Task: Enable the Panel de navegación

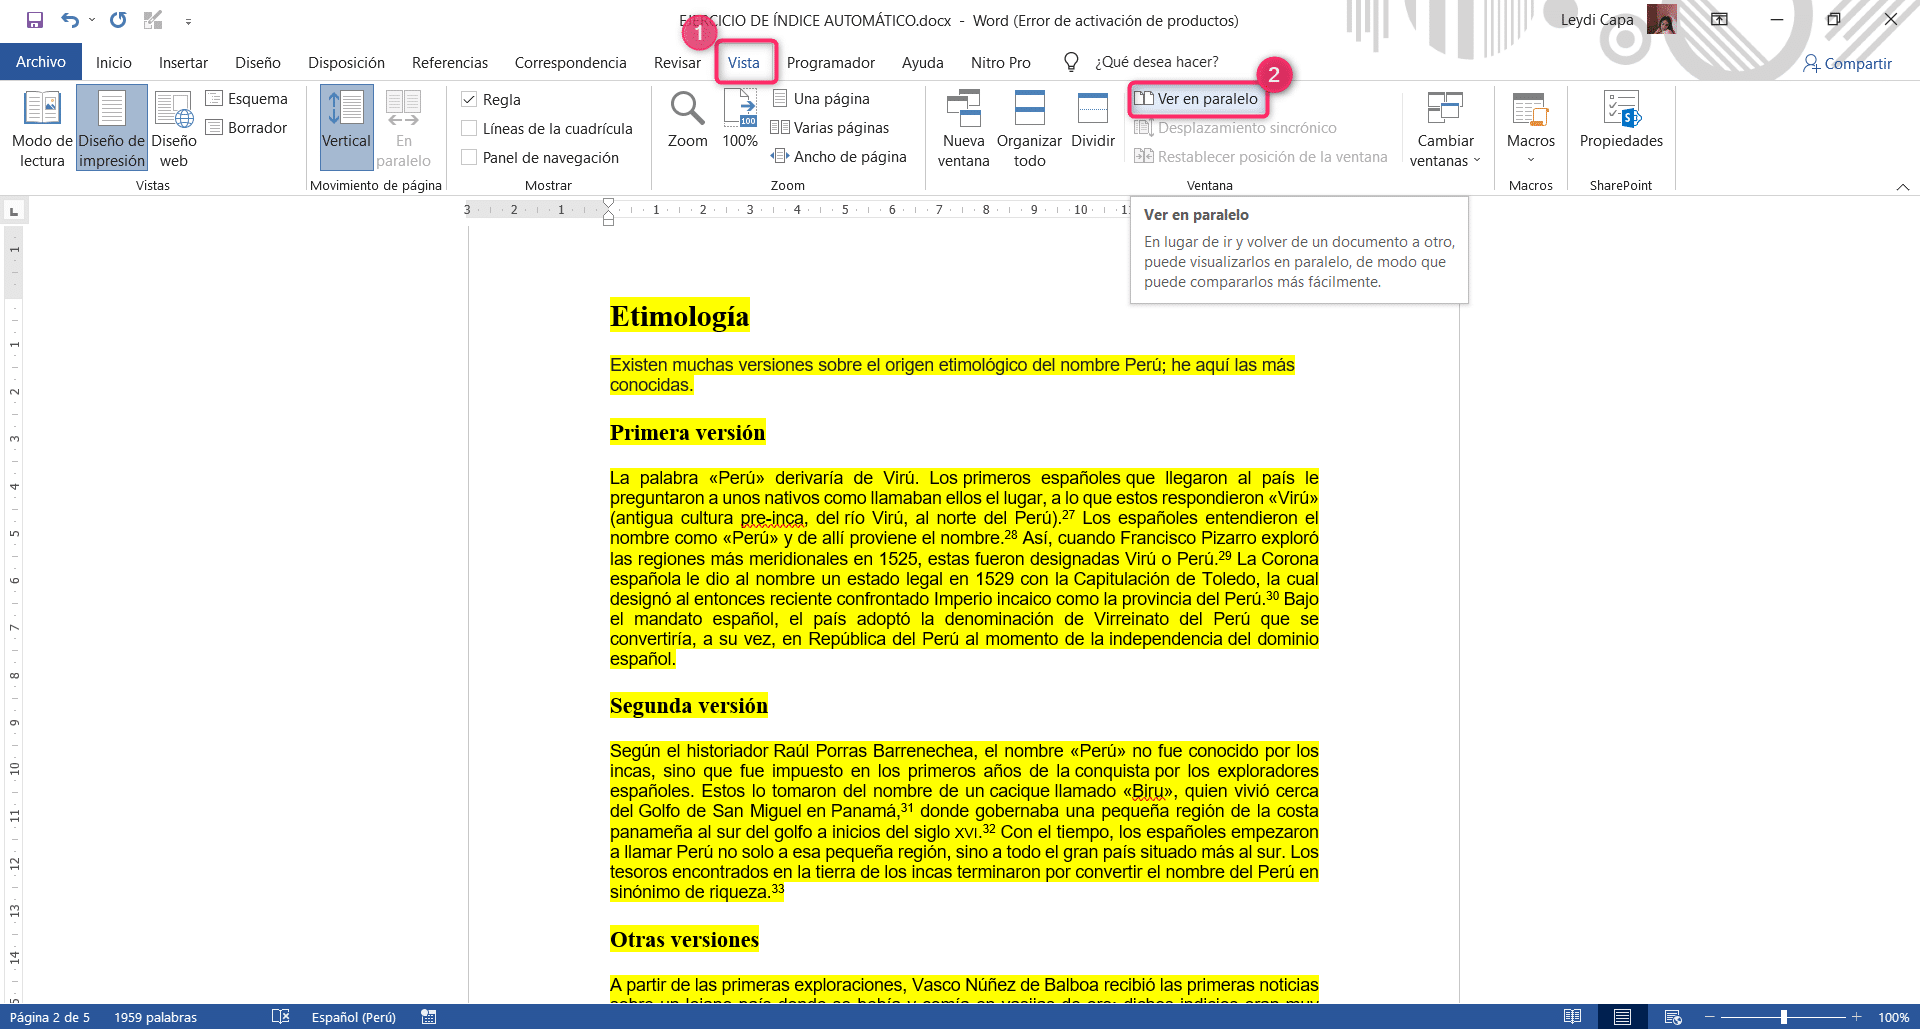Action: [x=469, y=157]
